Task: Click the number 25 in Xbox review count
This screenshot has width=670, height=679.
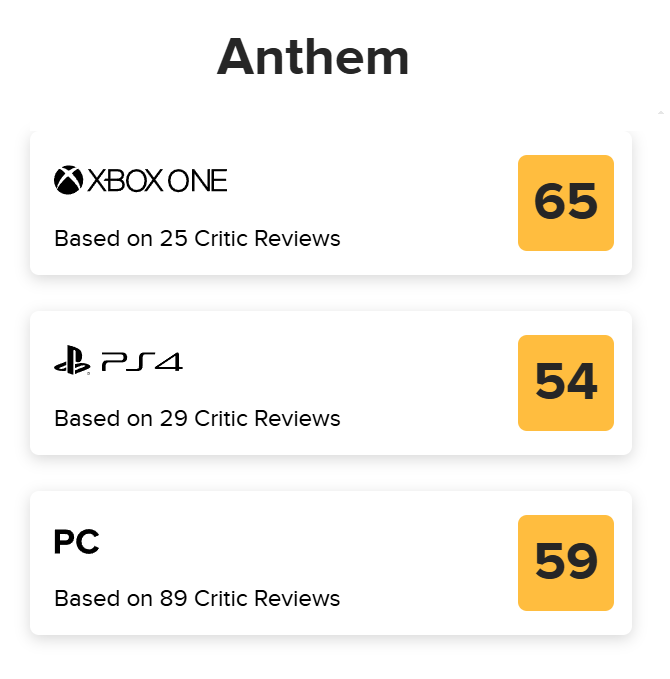Action: (x=173, y=239)
